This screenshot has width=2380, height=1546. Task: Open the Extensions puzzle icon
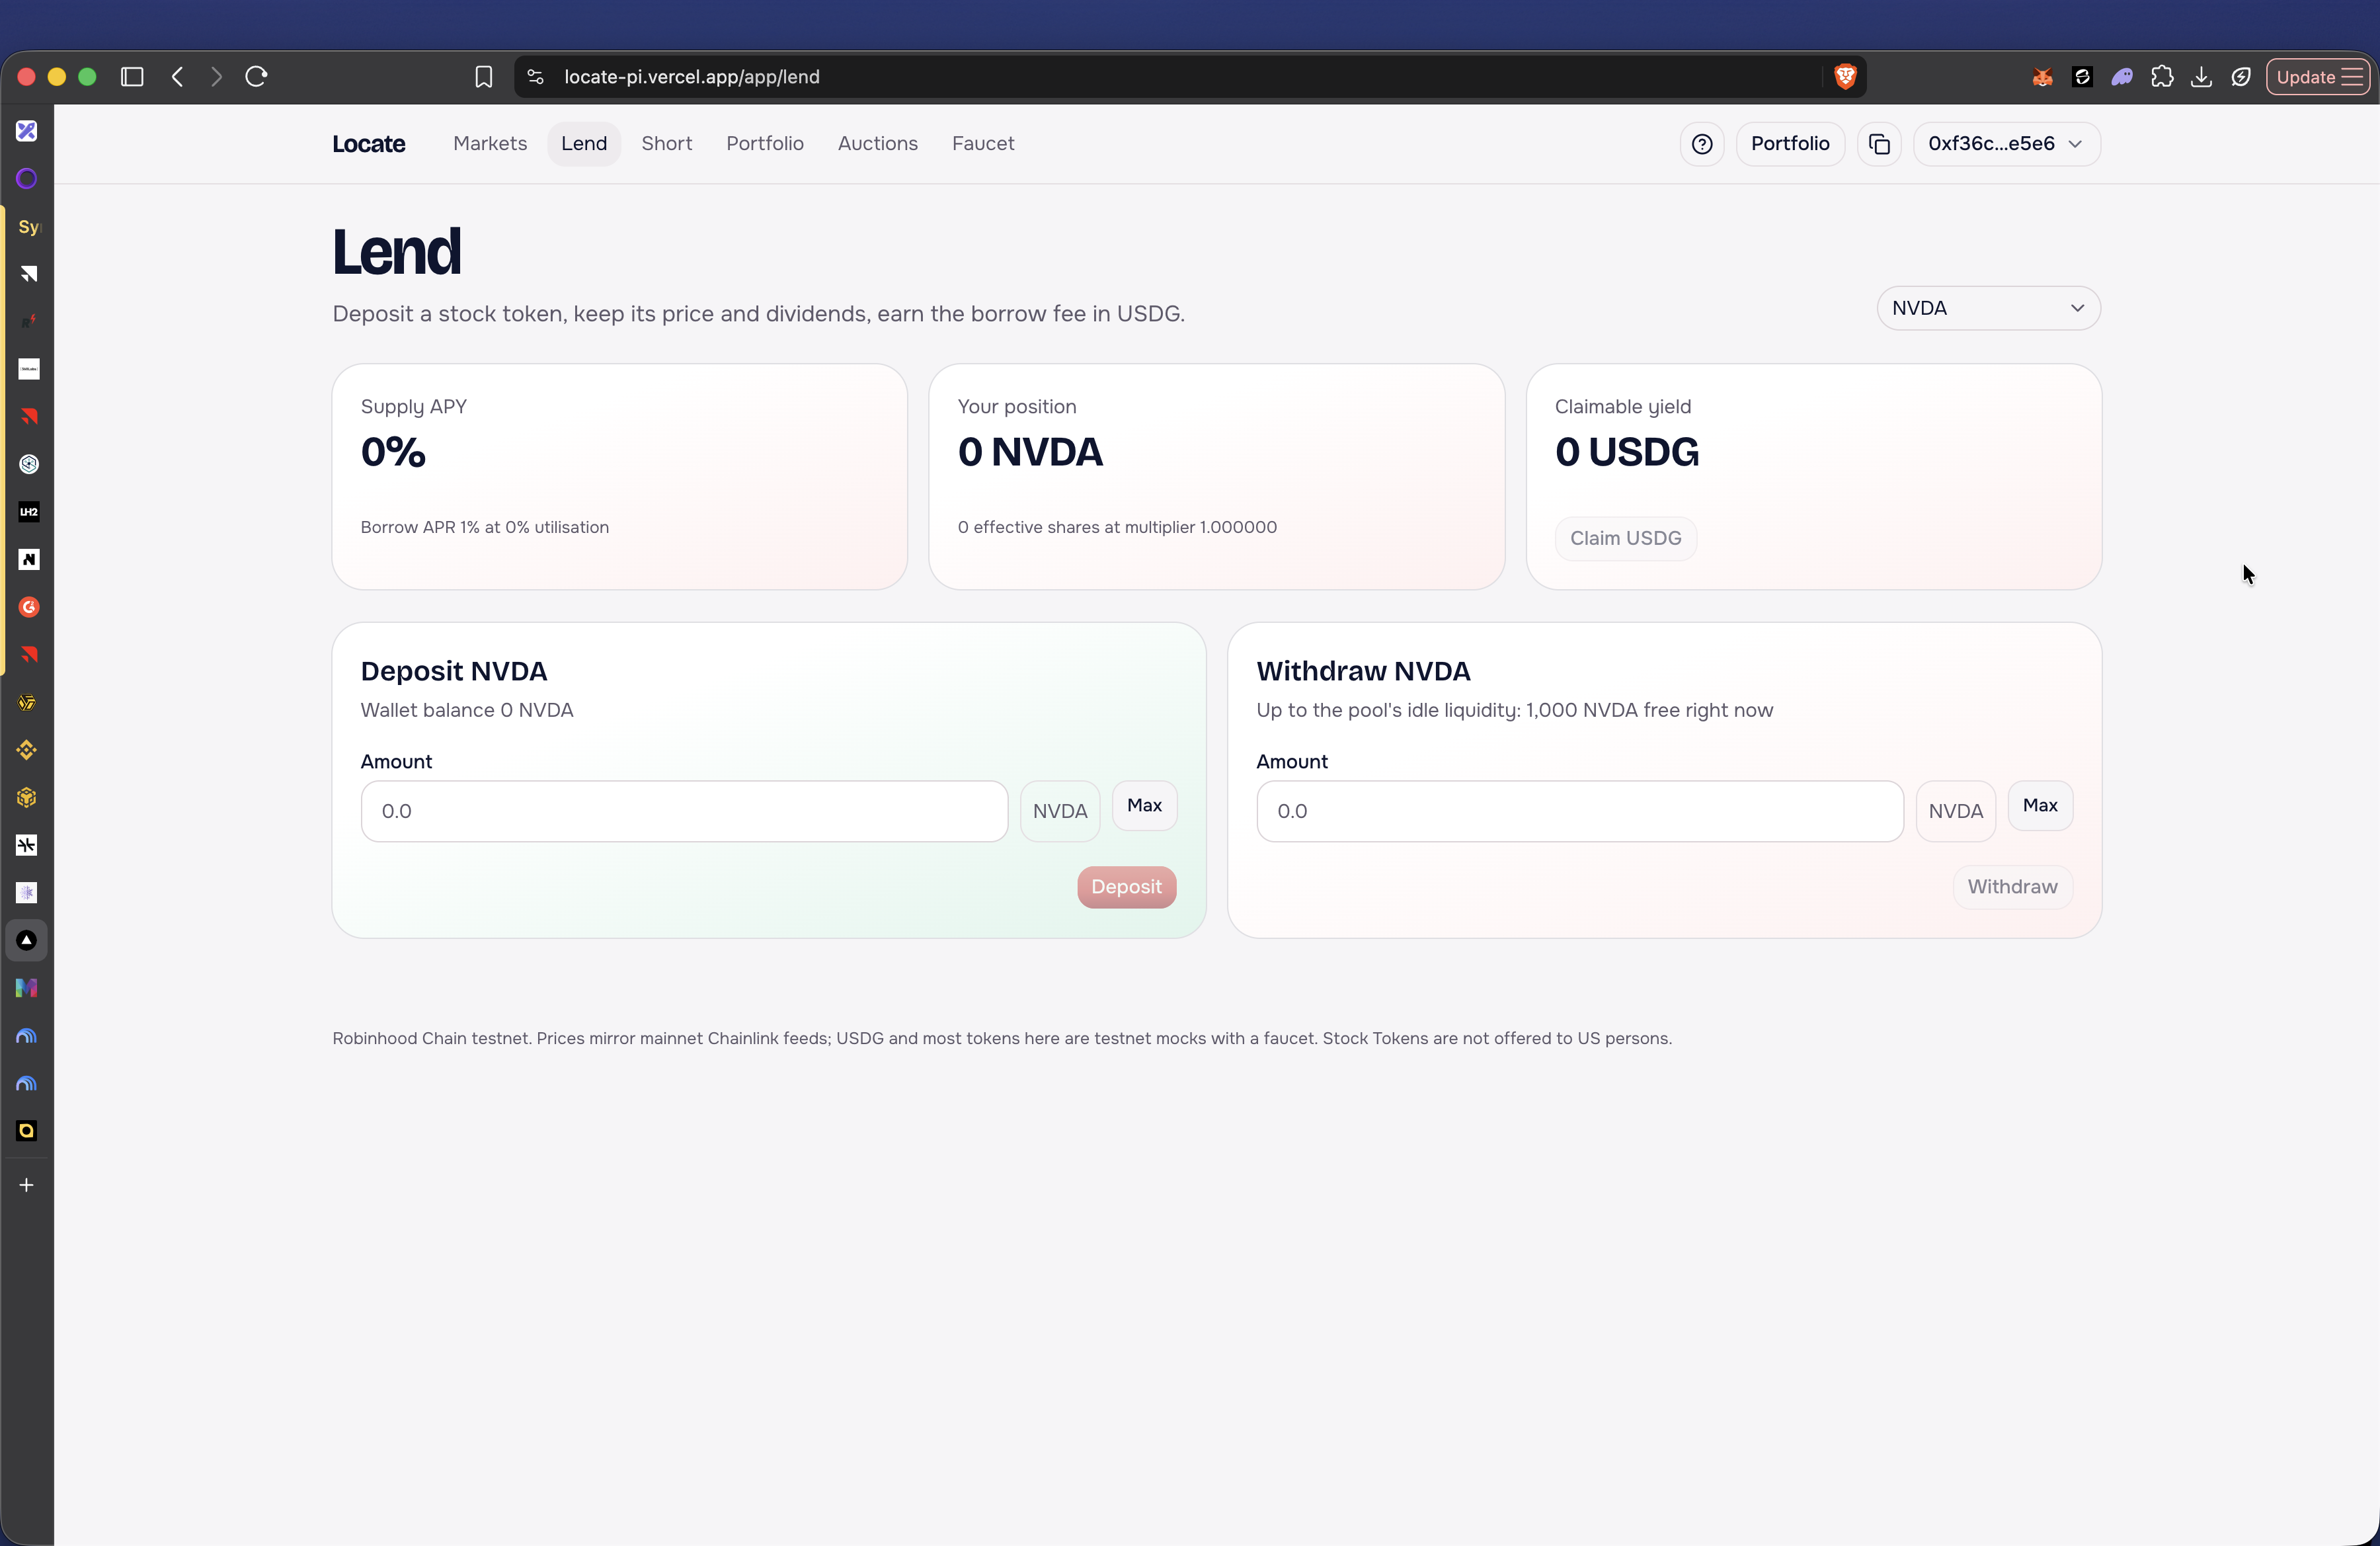coord(2162,77)
